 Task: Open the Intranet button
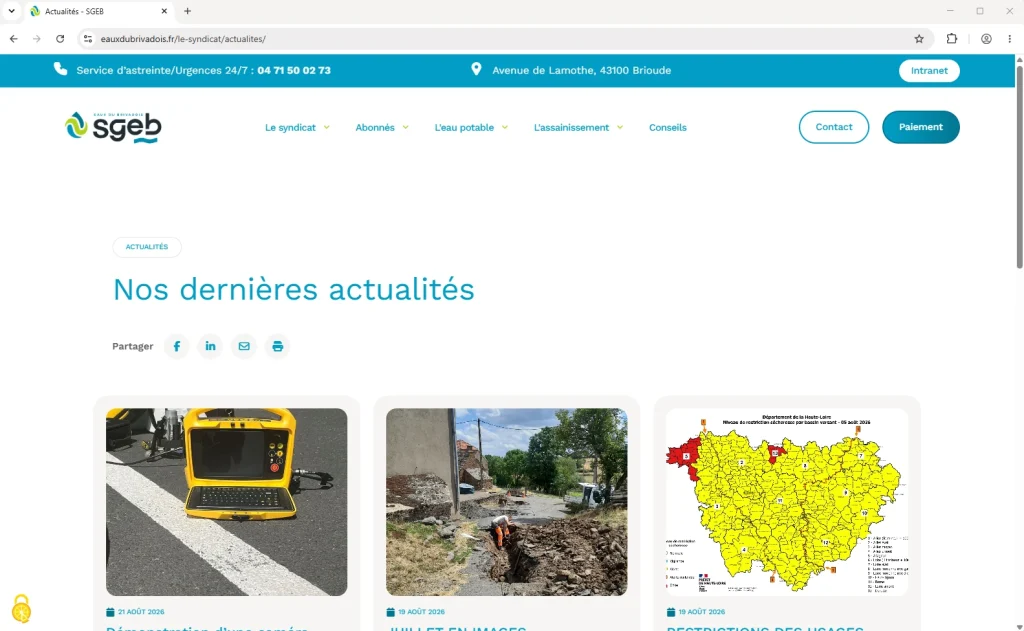coord(929,71)
